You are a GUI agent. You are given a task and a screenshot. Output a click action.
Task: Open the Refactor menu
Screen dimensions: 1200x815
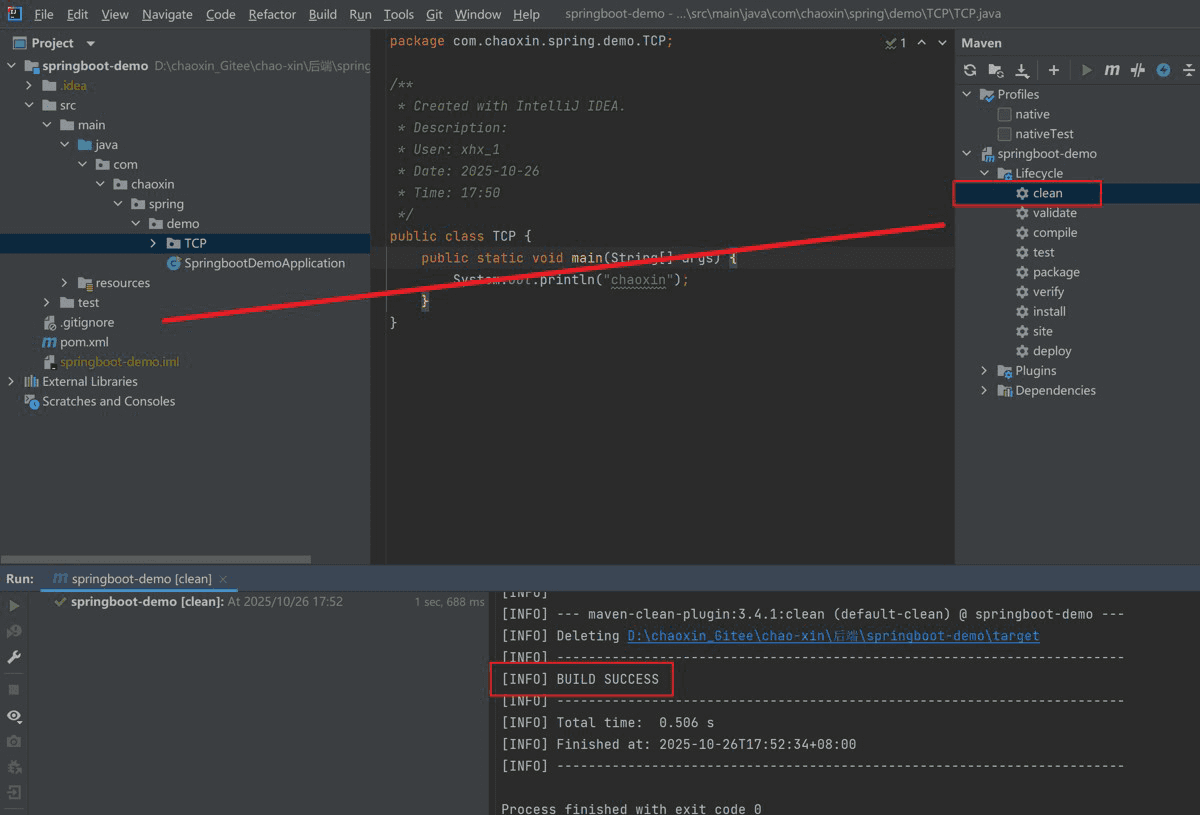272,14
